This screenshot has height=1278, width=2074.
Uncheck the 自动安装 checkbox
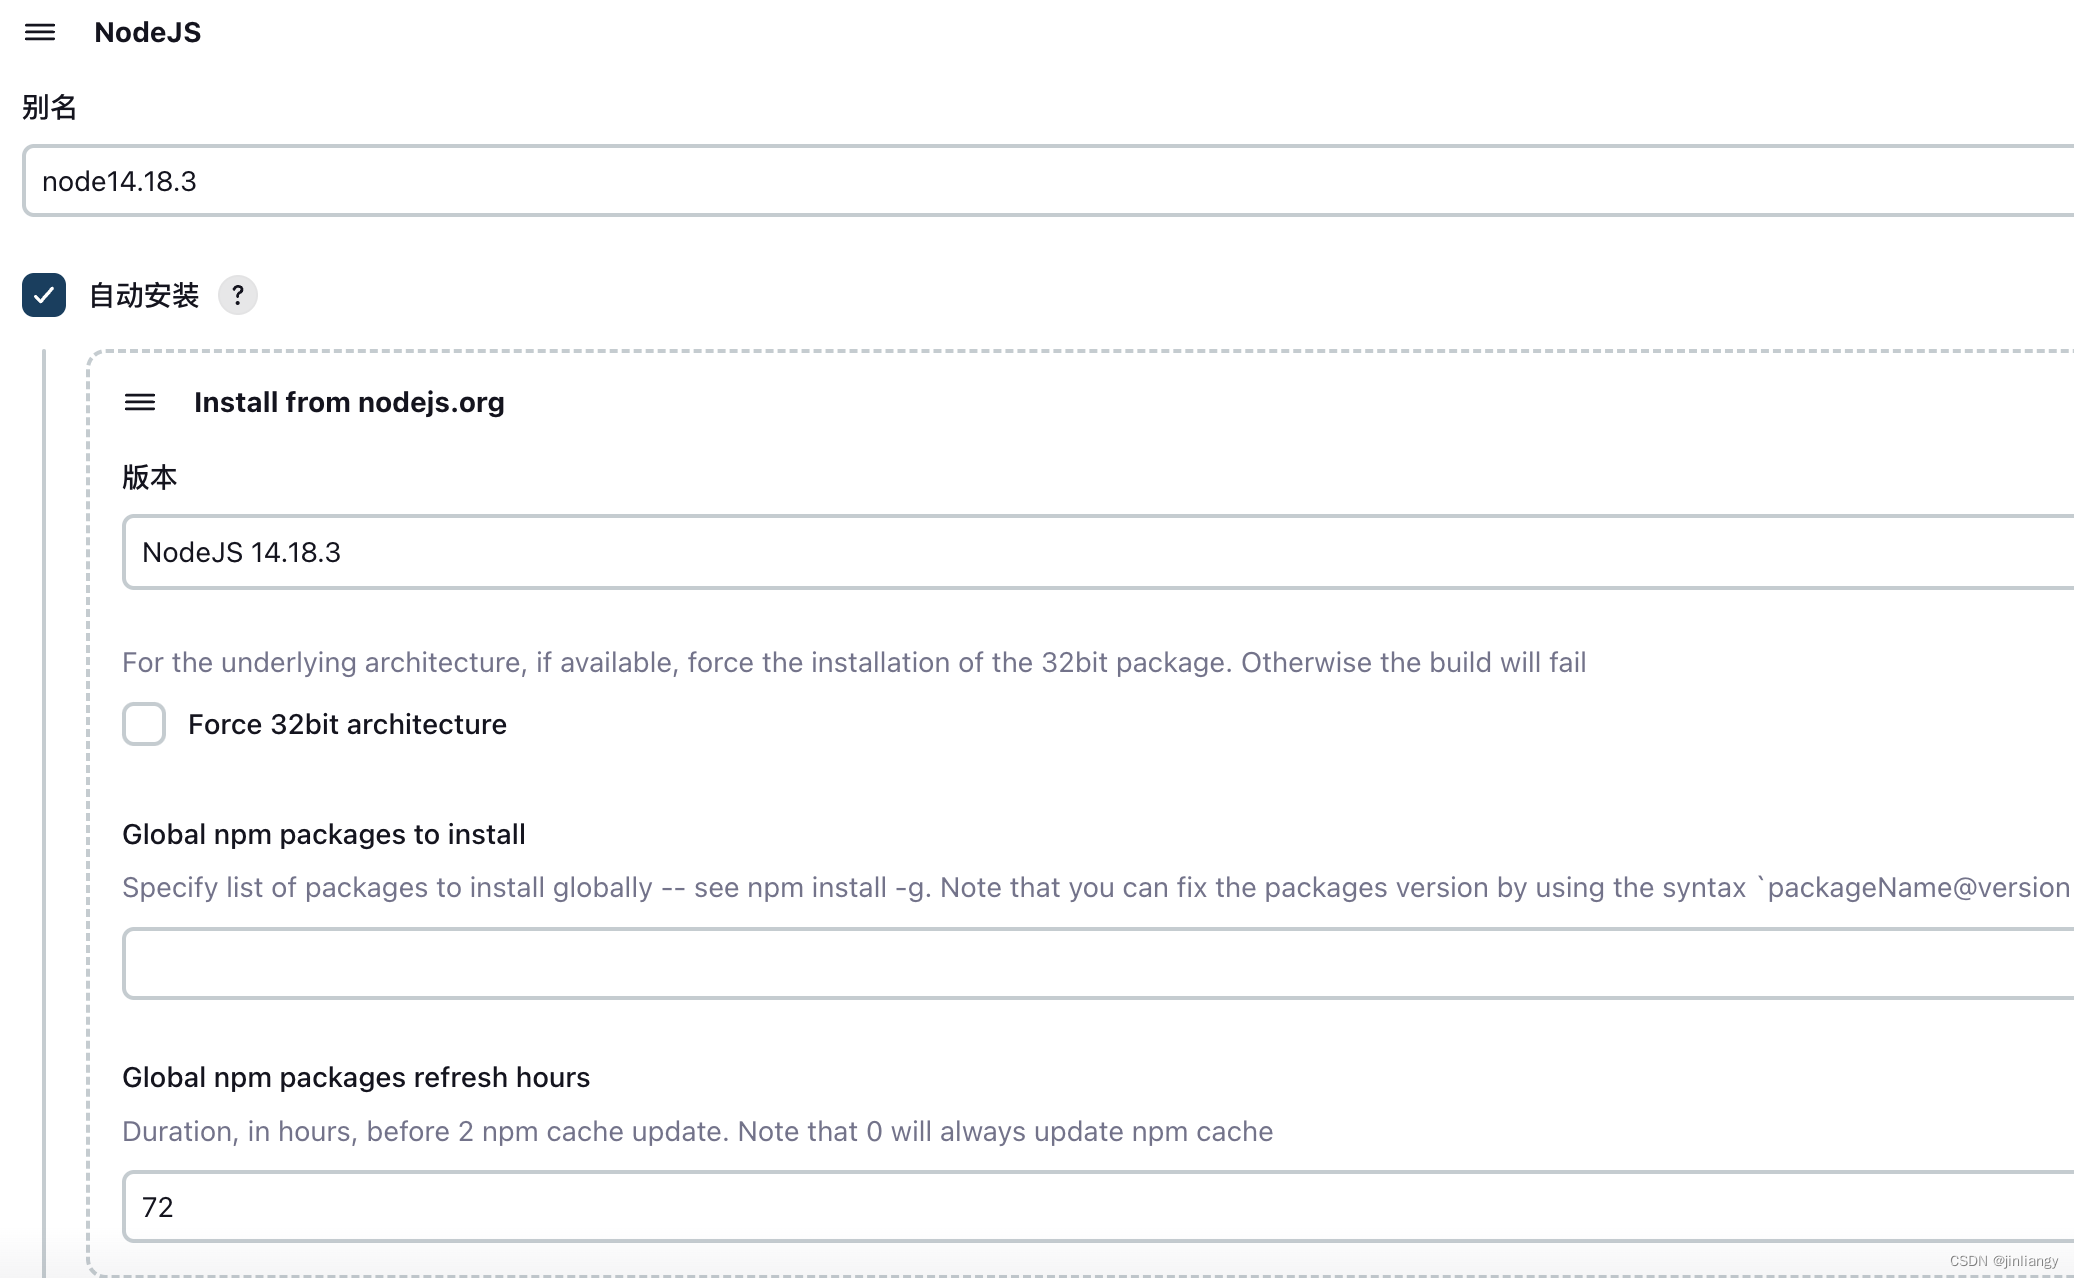point(44,295)
